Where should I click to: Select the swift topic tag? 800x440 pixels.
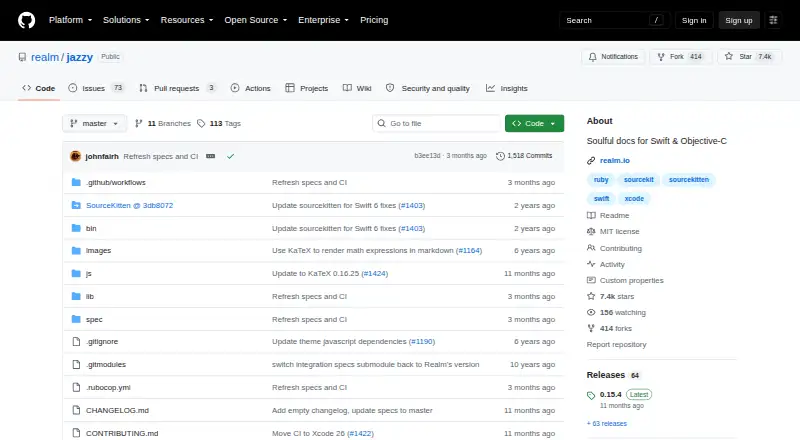click(601, 199)
